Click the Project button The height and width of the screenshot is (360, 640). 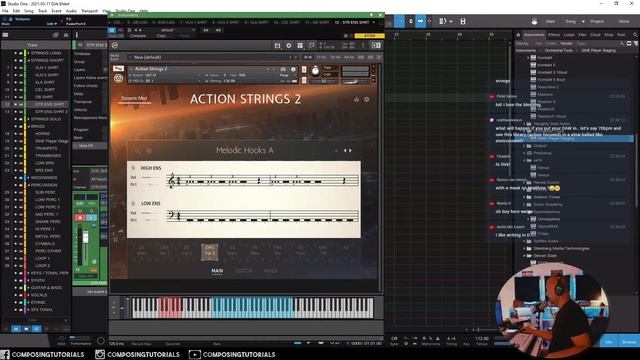point(597,21)
